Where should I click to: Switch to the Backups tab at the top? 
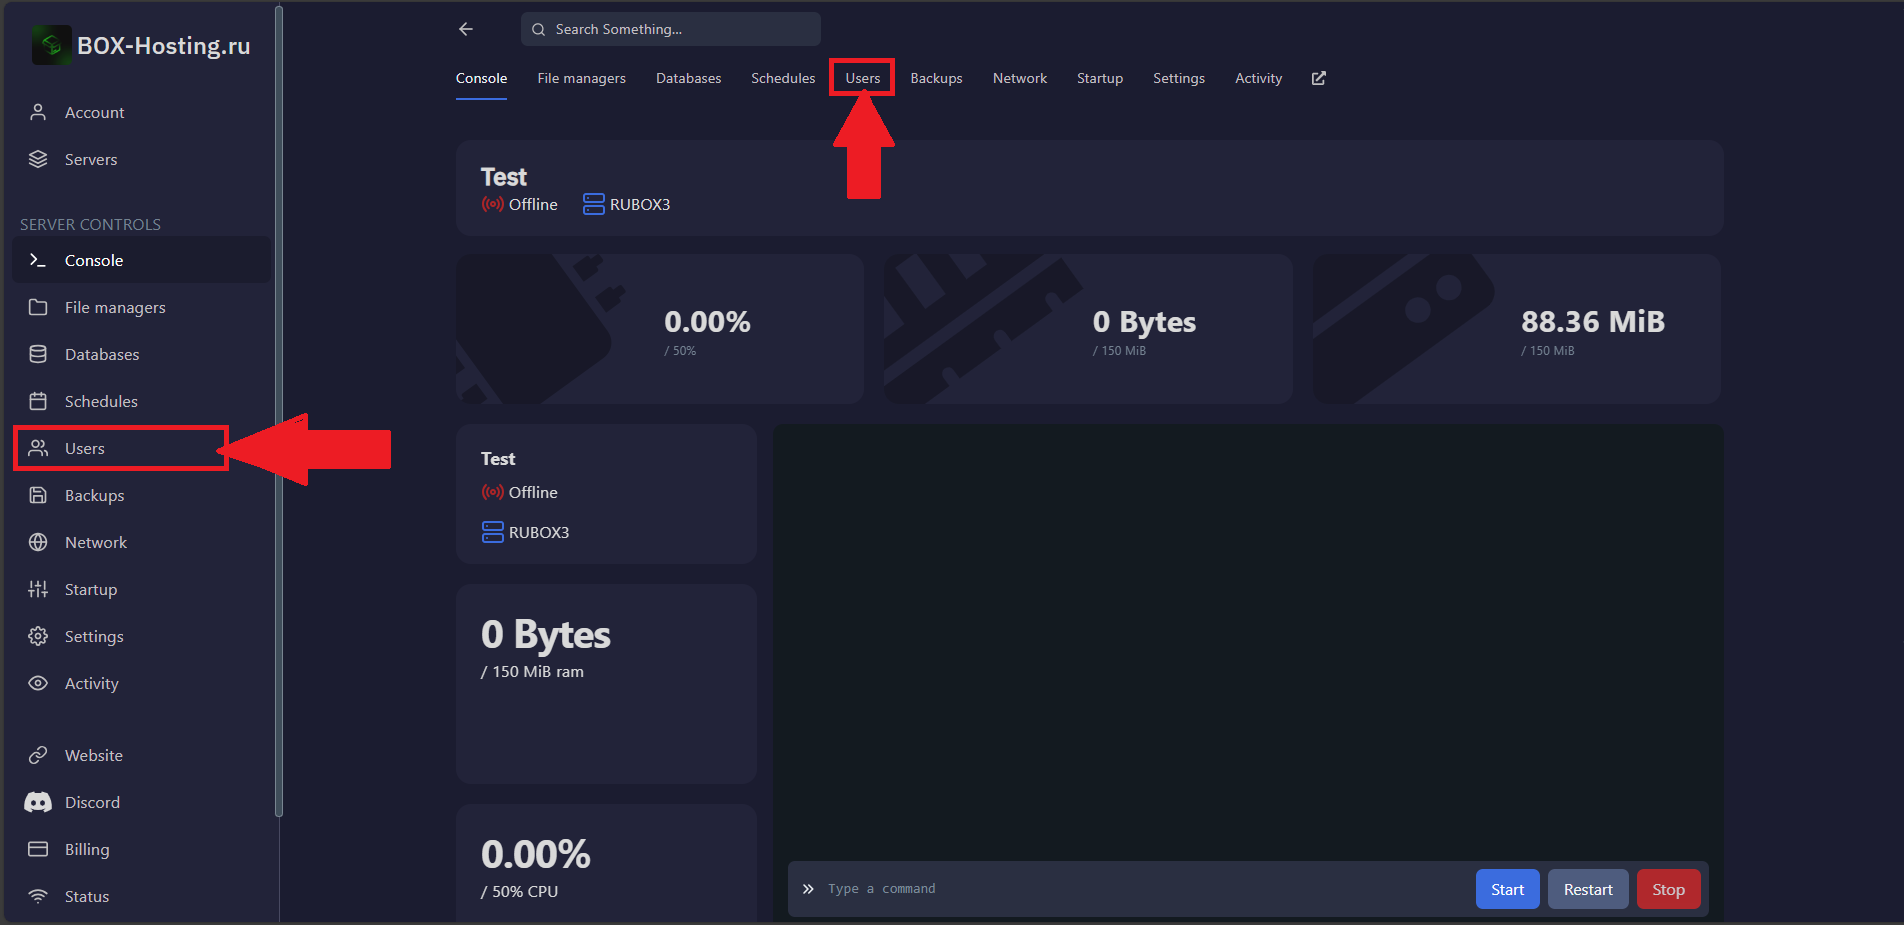pos(936,78)
